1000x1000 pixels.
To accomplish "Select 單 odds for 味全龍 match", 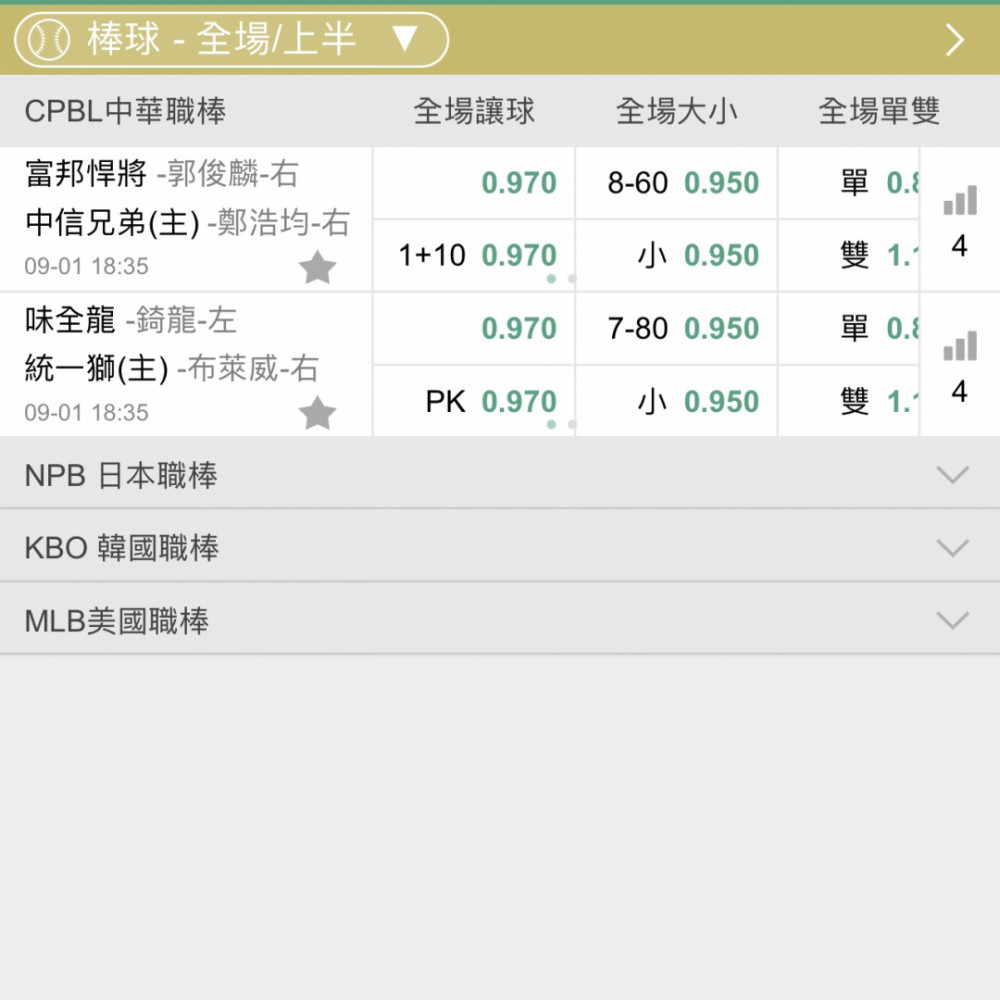I will pos(849,328).
